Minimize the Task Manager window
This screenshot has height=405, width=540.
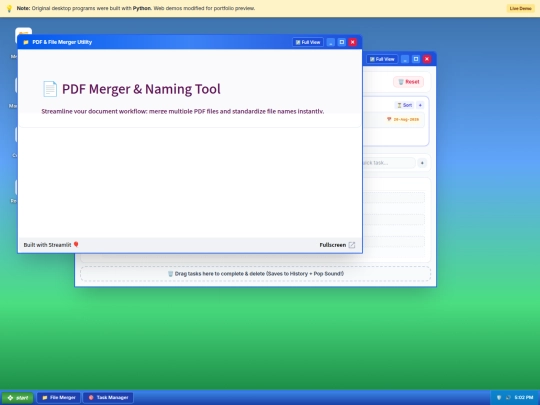click(405, 59)
